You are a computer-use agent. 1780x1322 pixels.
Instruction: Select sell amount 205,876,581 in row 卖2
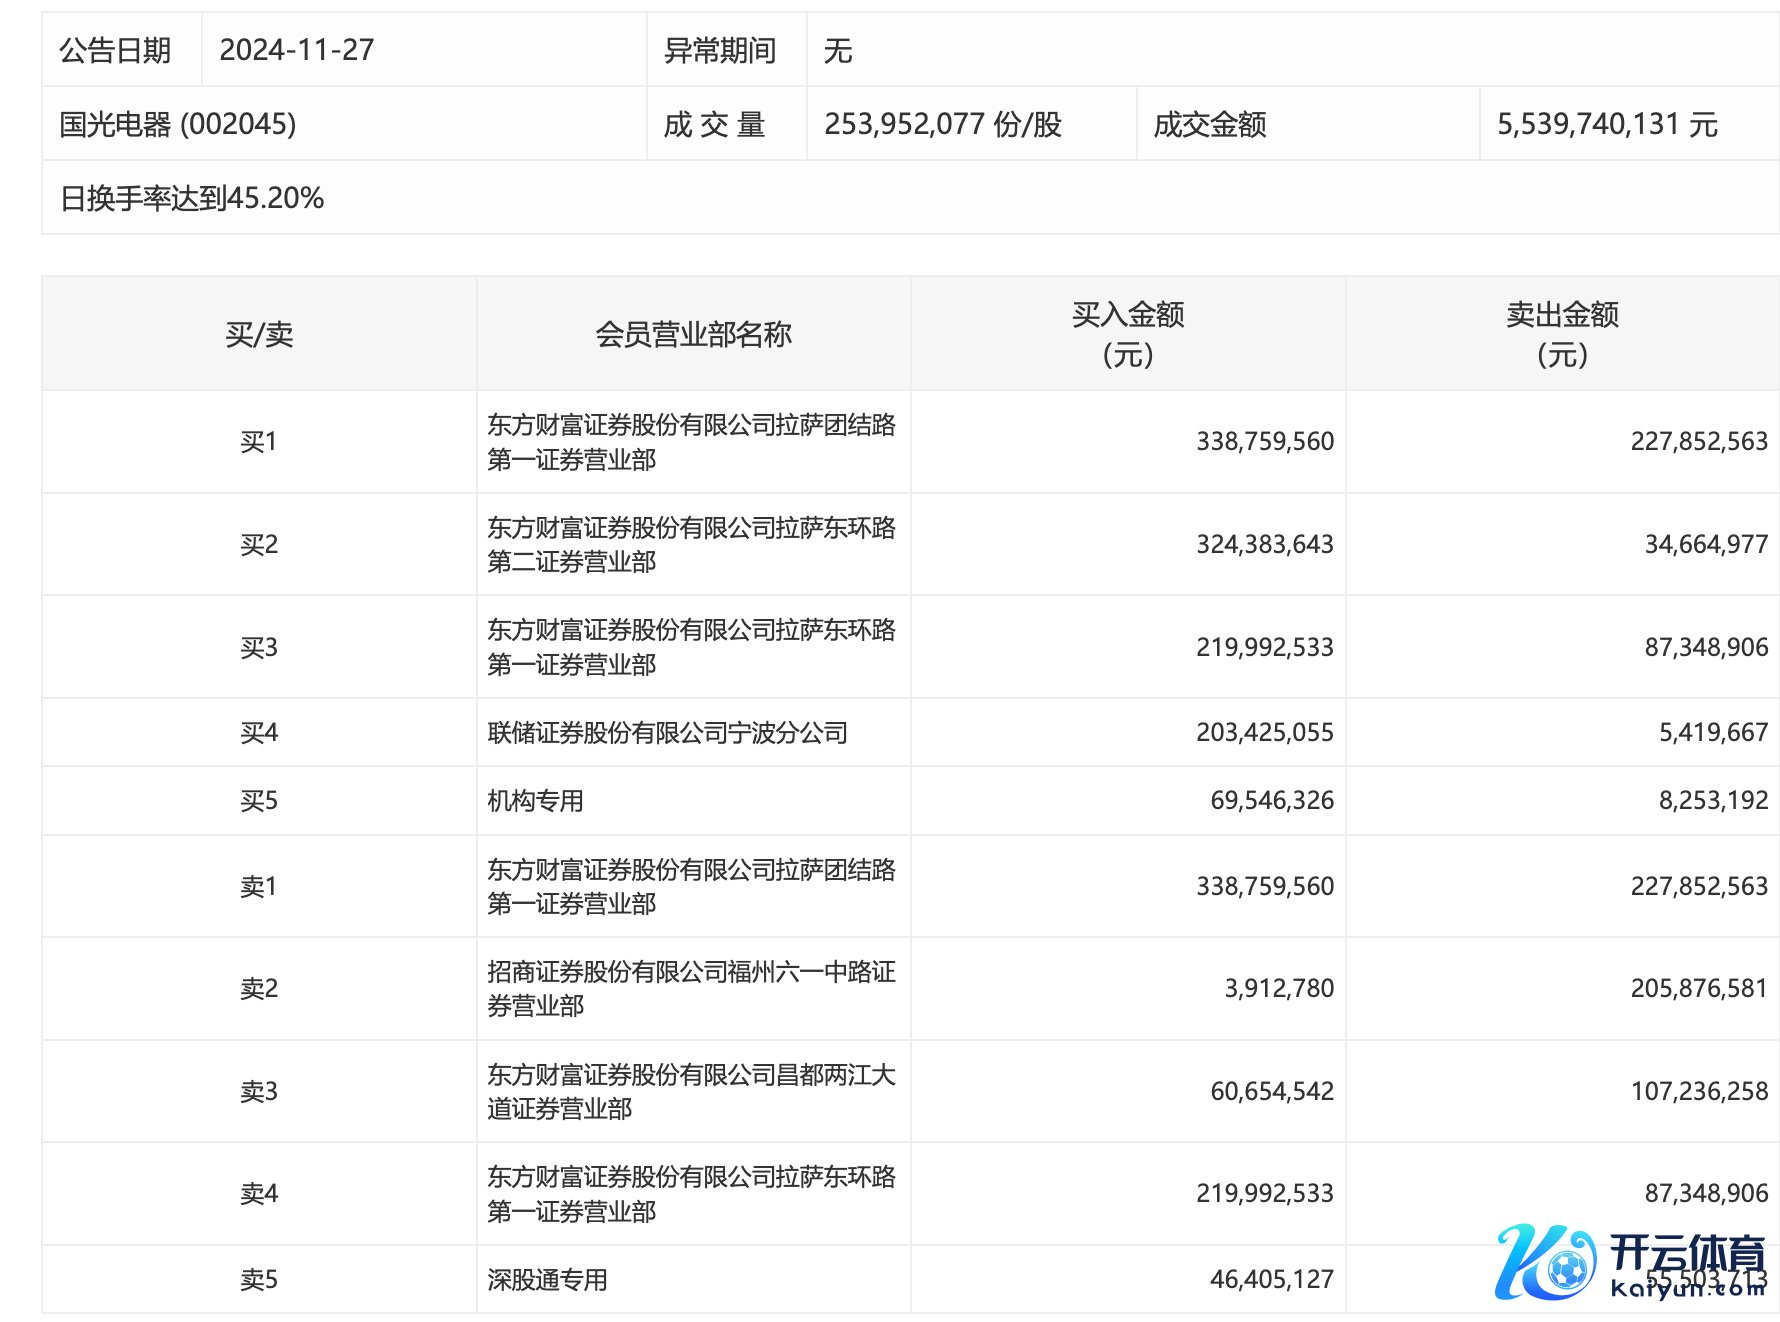coord(1698,988)
